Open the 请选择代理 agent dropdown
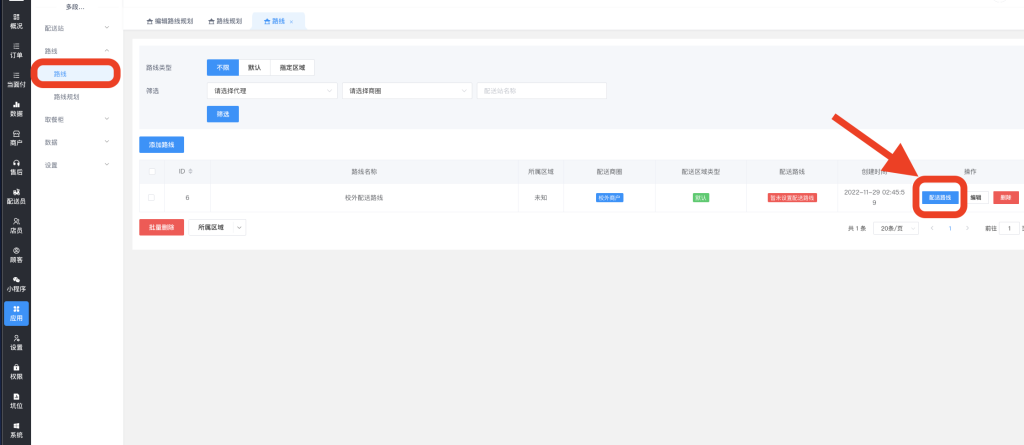 click(x=272, y=91)
